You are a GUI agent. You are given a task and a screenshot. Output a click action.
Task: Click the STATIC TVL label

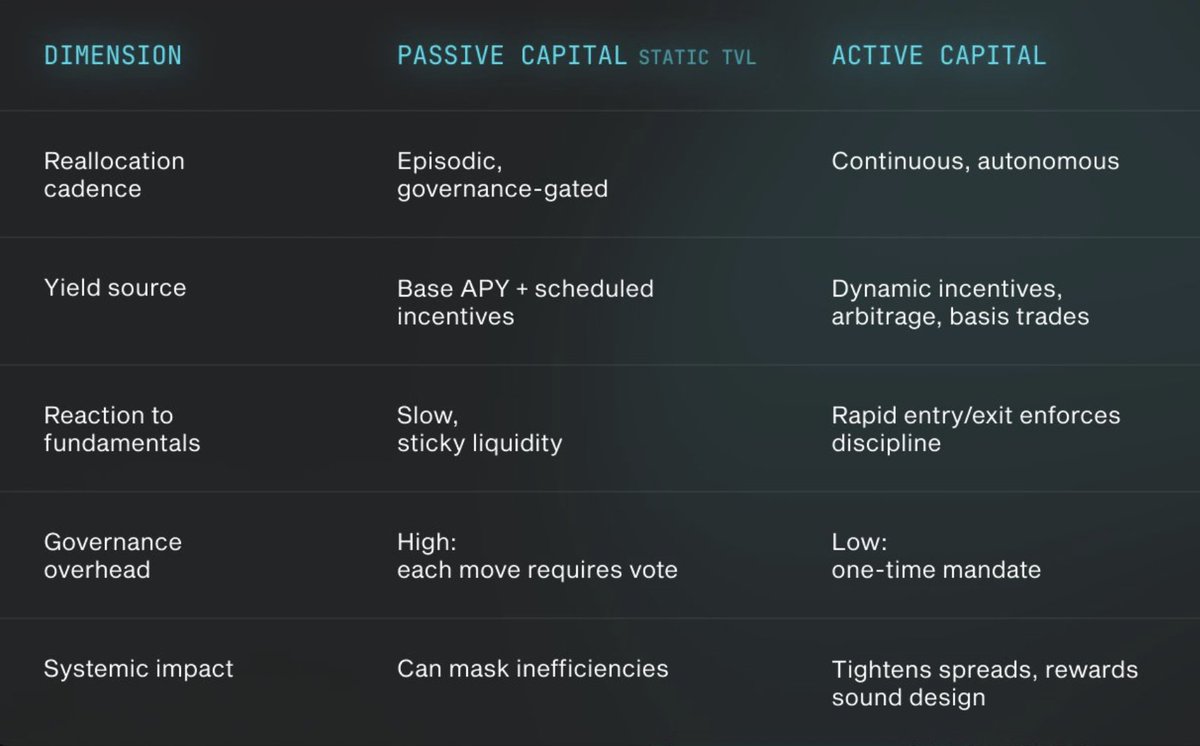(697, 57)
